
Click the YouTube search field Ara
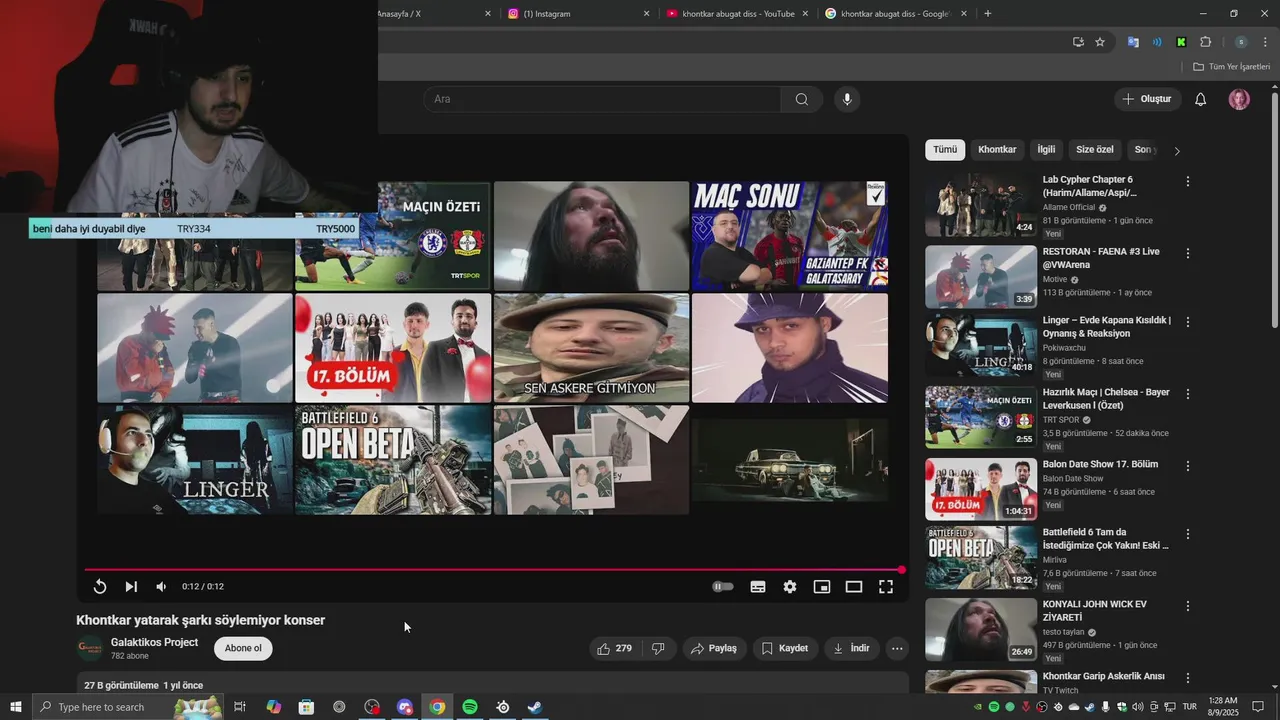(x=602, y=99)
